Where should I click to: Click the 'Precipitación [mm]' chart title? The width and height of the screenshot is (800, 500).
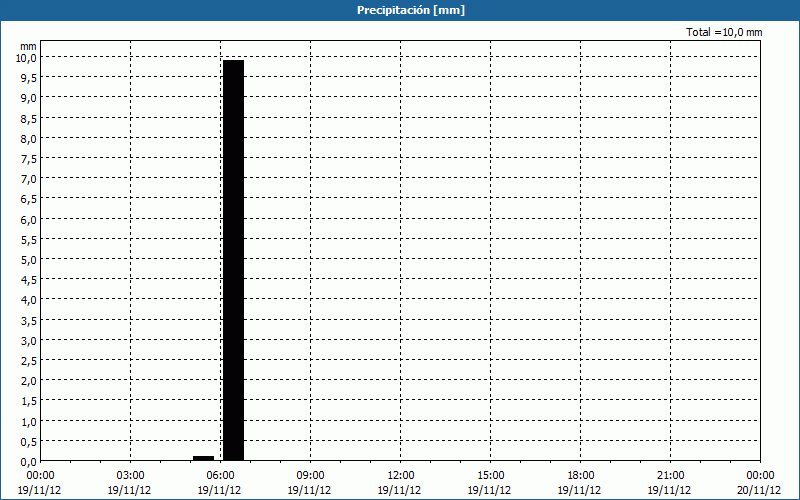coord(411,10)
